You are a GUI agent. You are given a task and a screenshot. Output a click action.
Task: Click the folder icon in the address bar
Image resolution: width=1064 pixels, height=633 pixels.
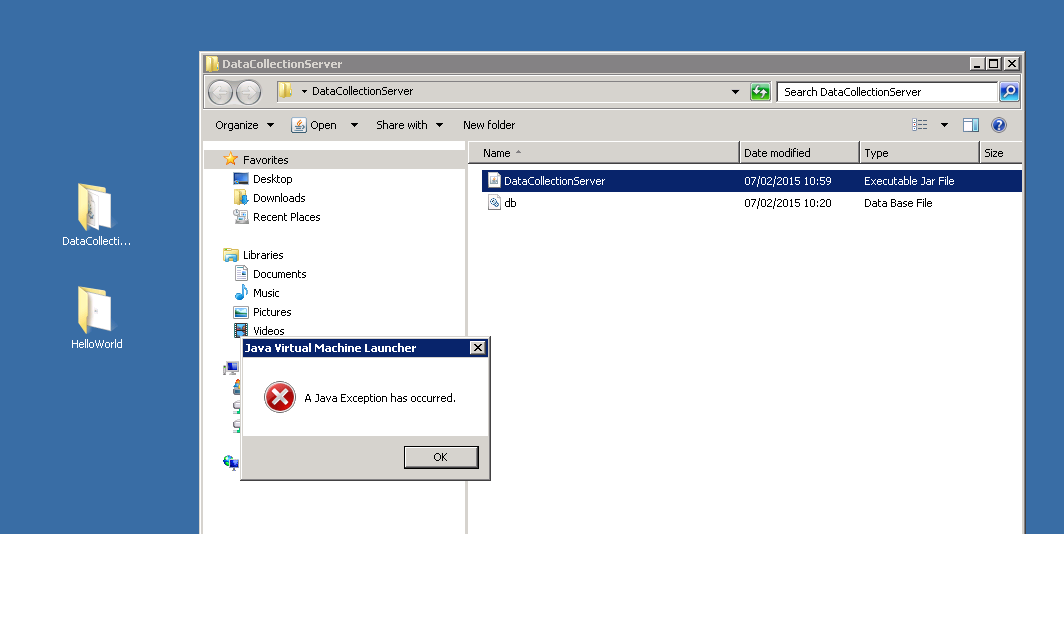(x=286, y=90)
